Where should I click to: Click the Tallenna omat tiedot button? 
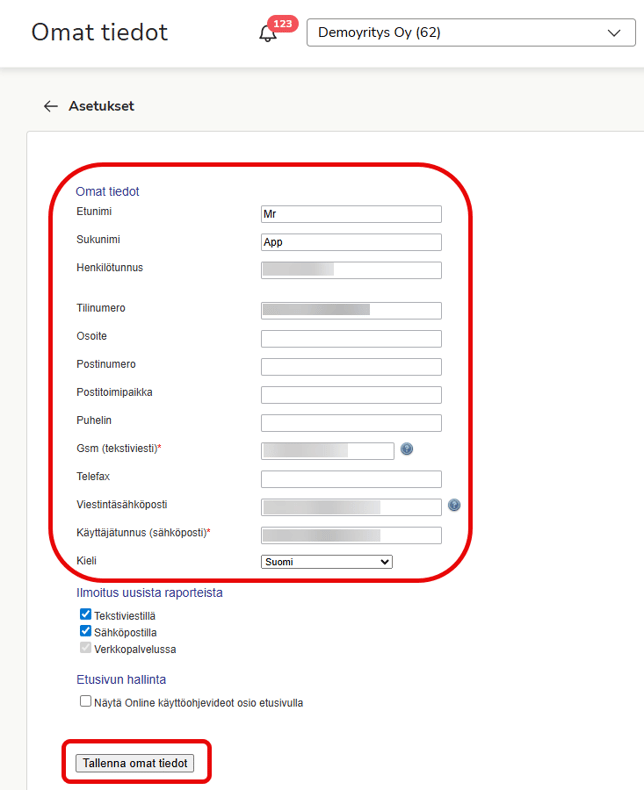[x=135, y=763]
